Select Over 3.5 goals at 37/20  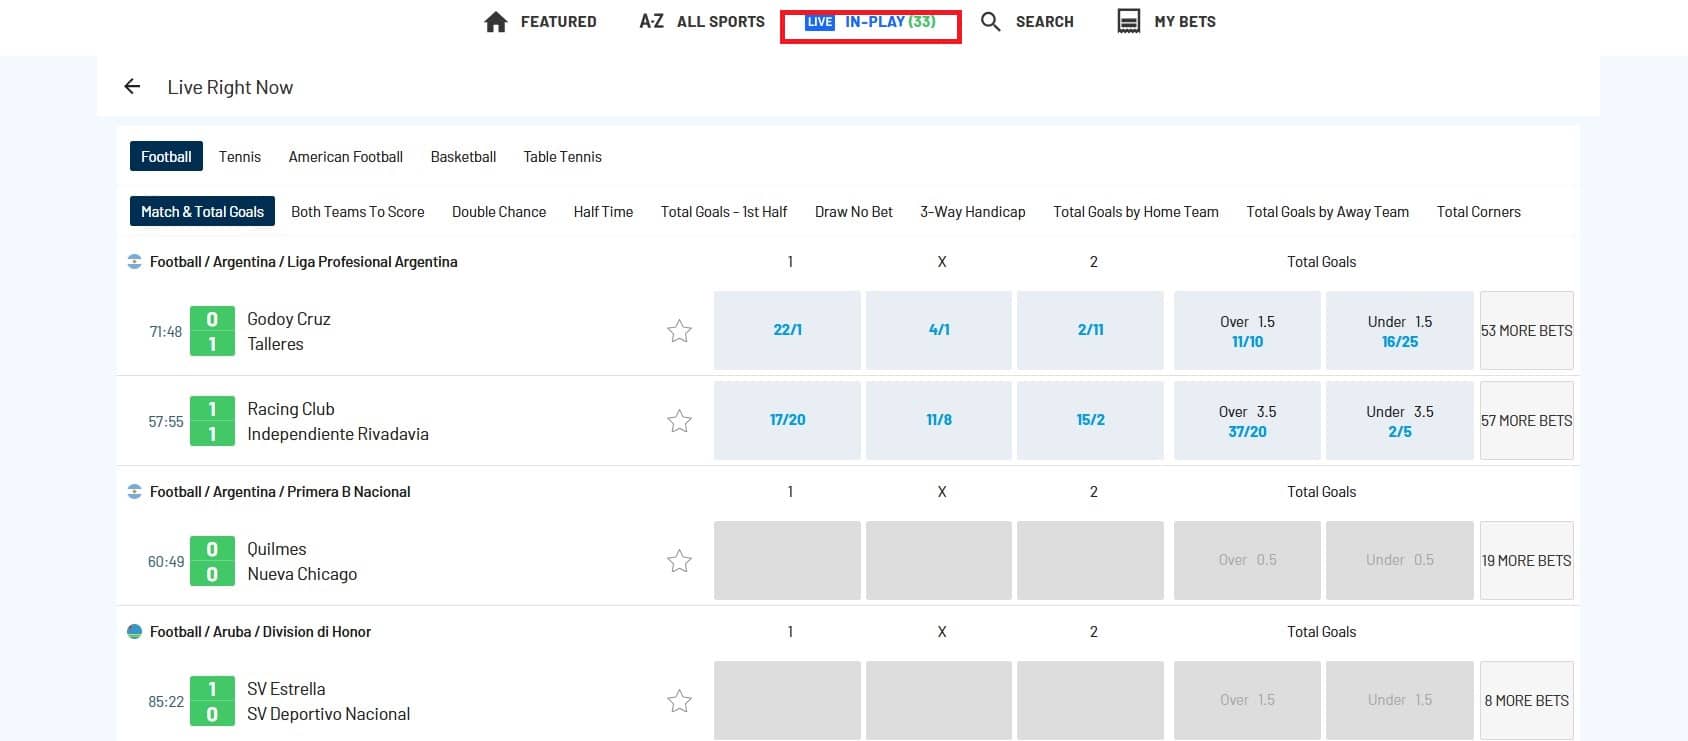1247,420
